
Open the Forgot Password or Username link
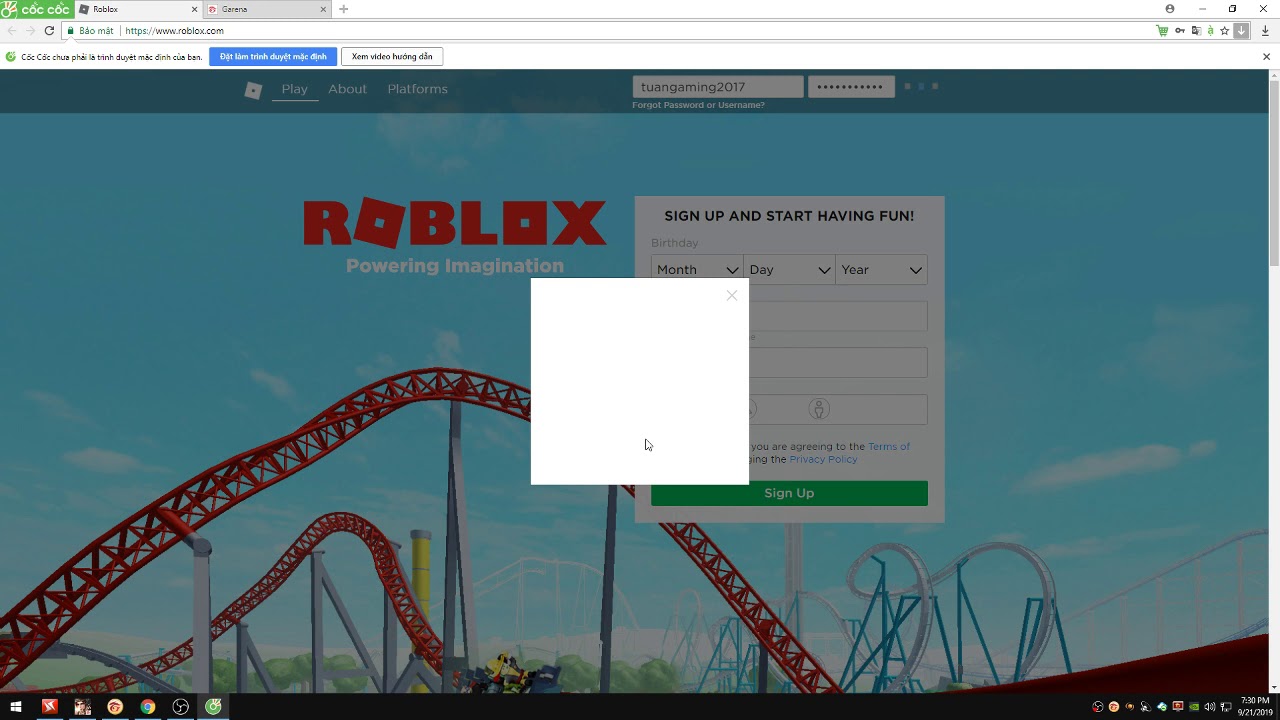point(698,105)
